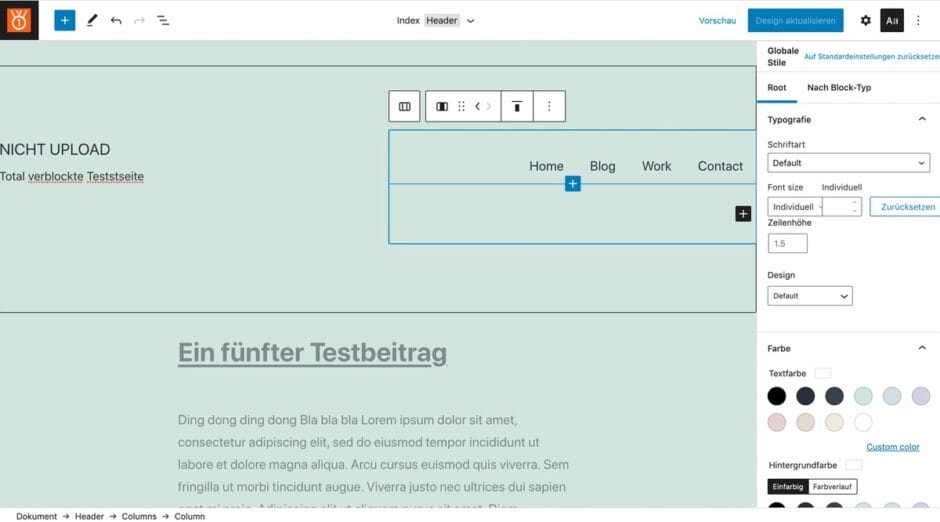Pick the black text color swatch
Image resolution: width=940 pixels, height=522 pixels.
777,396
